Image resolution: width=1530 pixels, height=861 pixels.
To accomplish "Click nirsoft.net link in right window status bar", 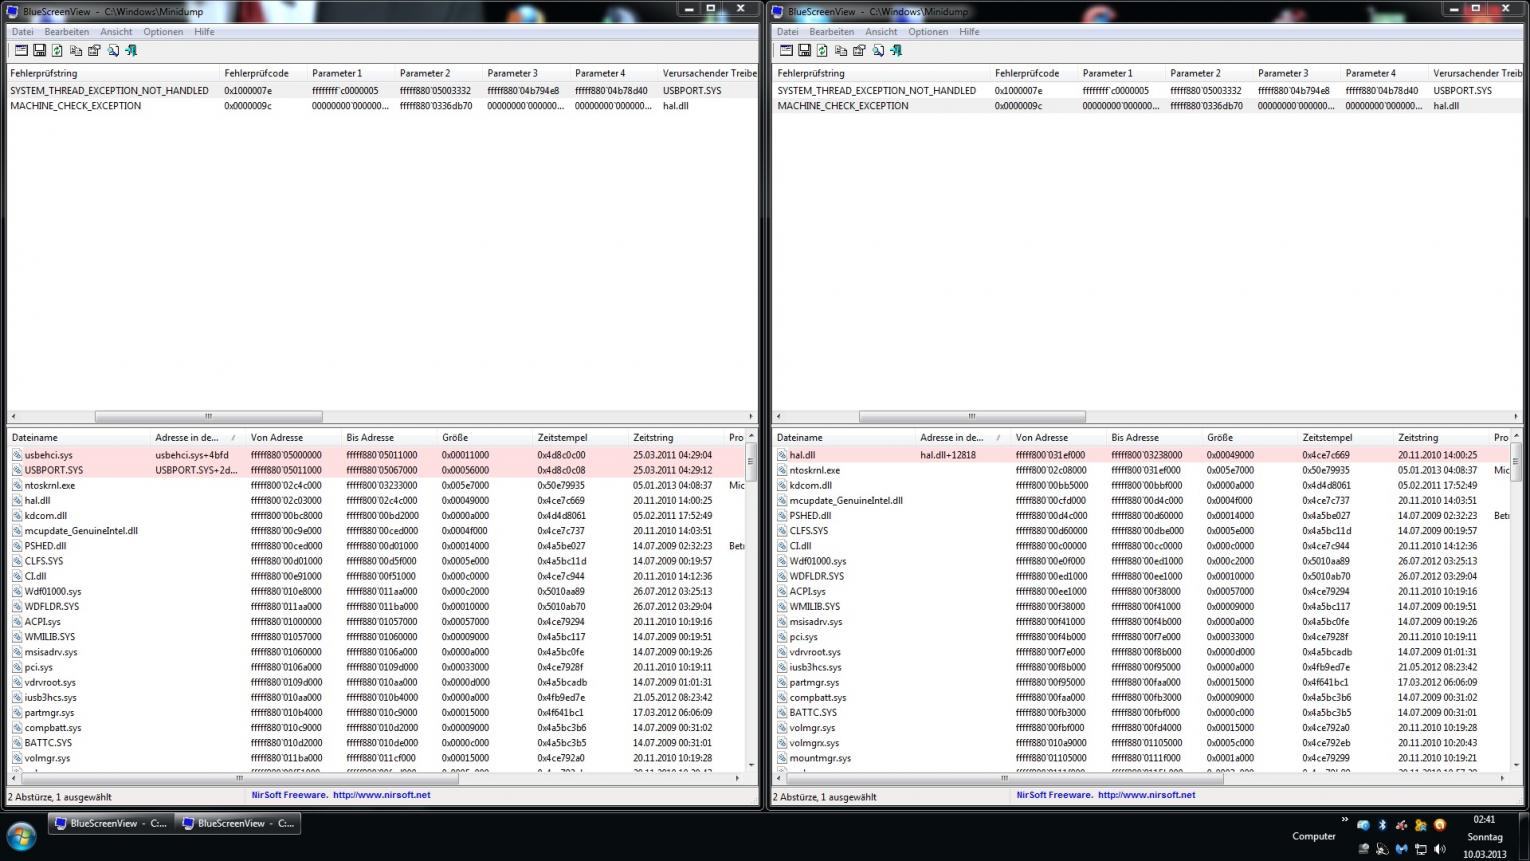I will [x=1146, y=795].
